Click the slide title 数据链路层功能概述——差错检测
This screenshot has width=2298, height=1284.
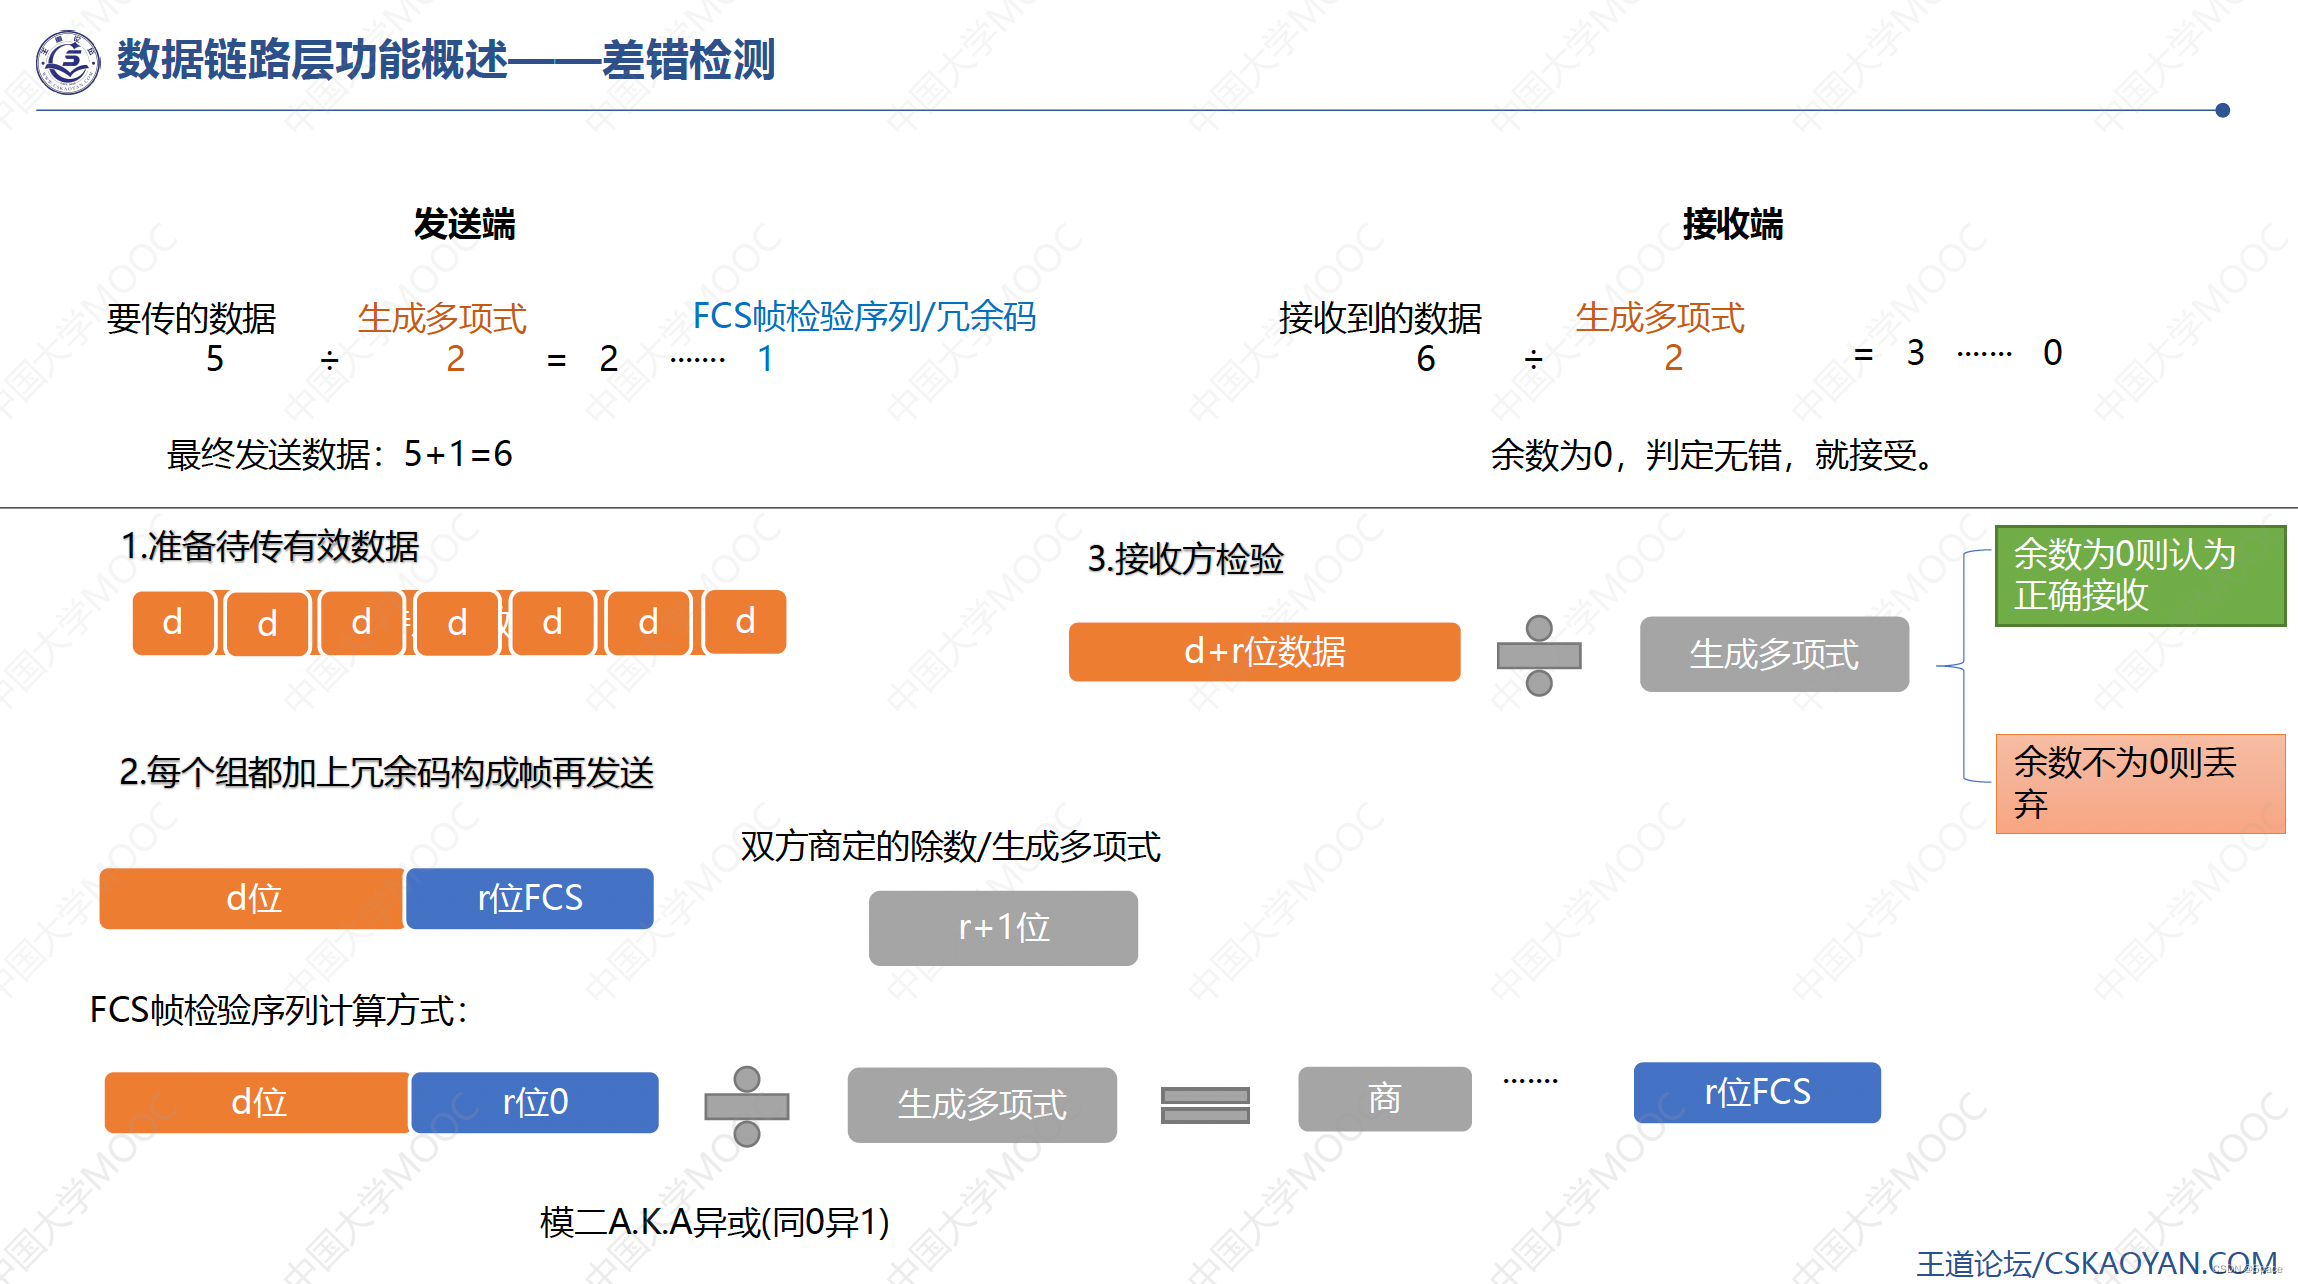point(446,60)
